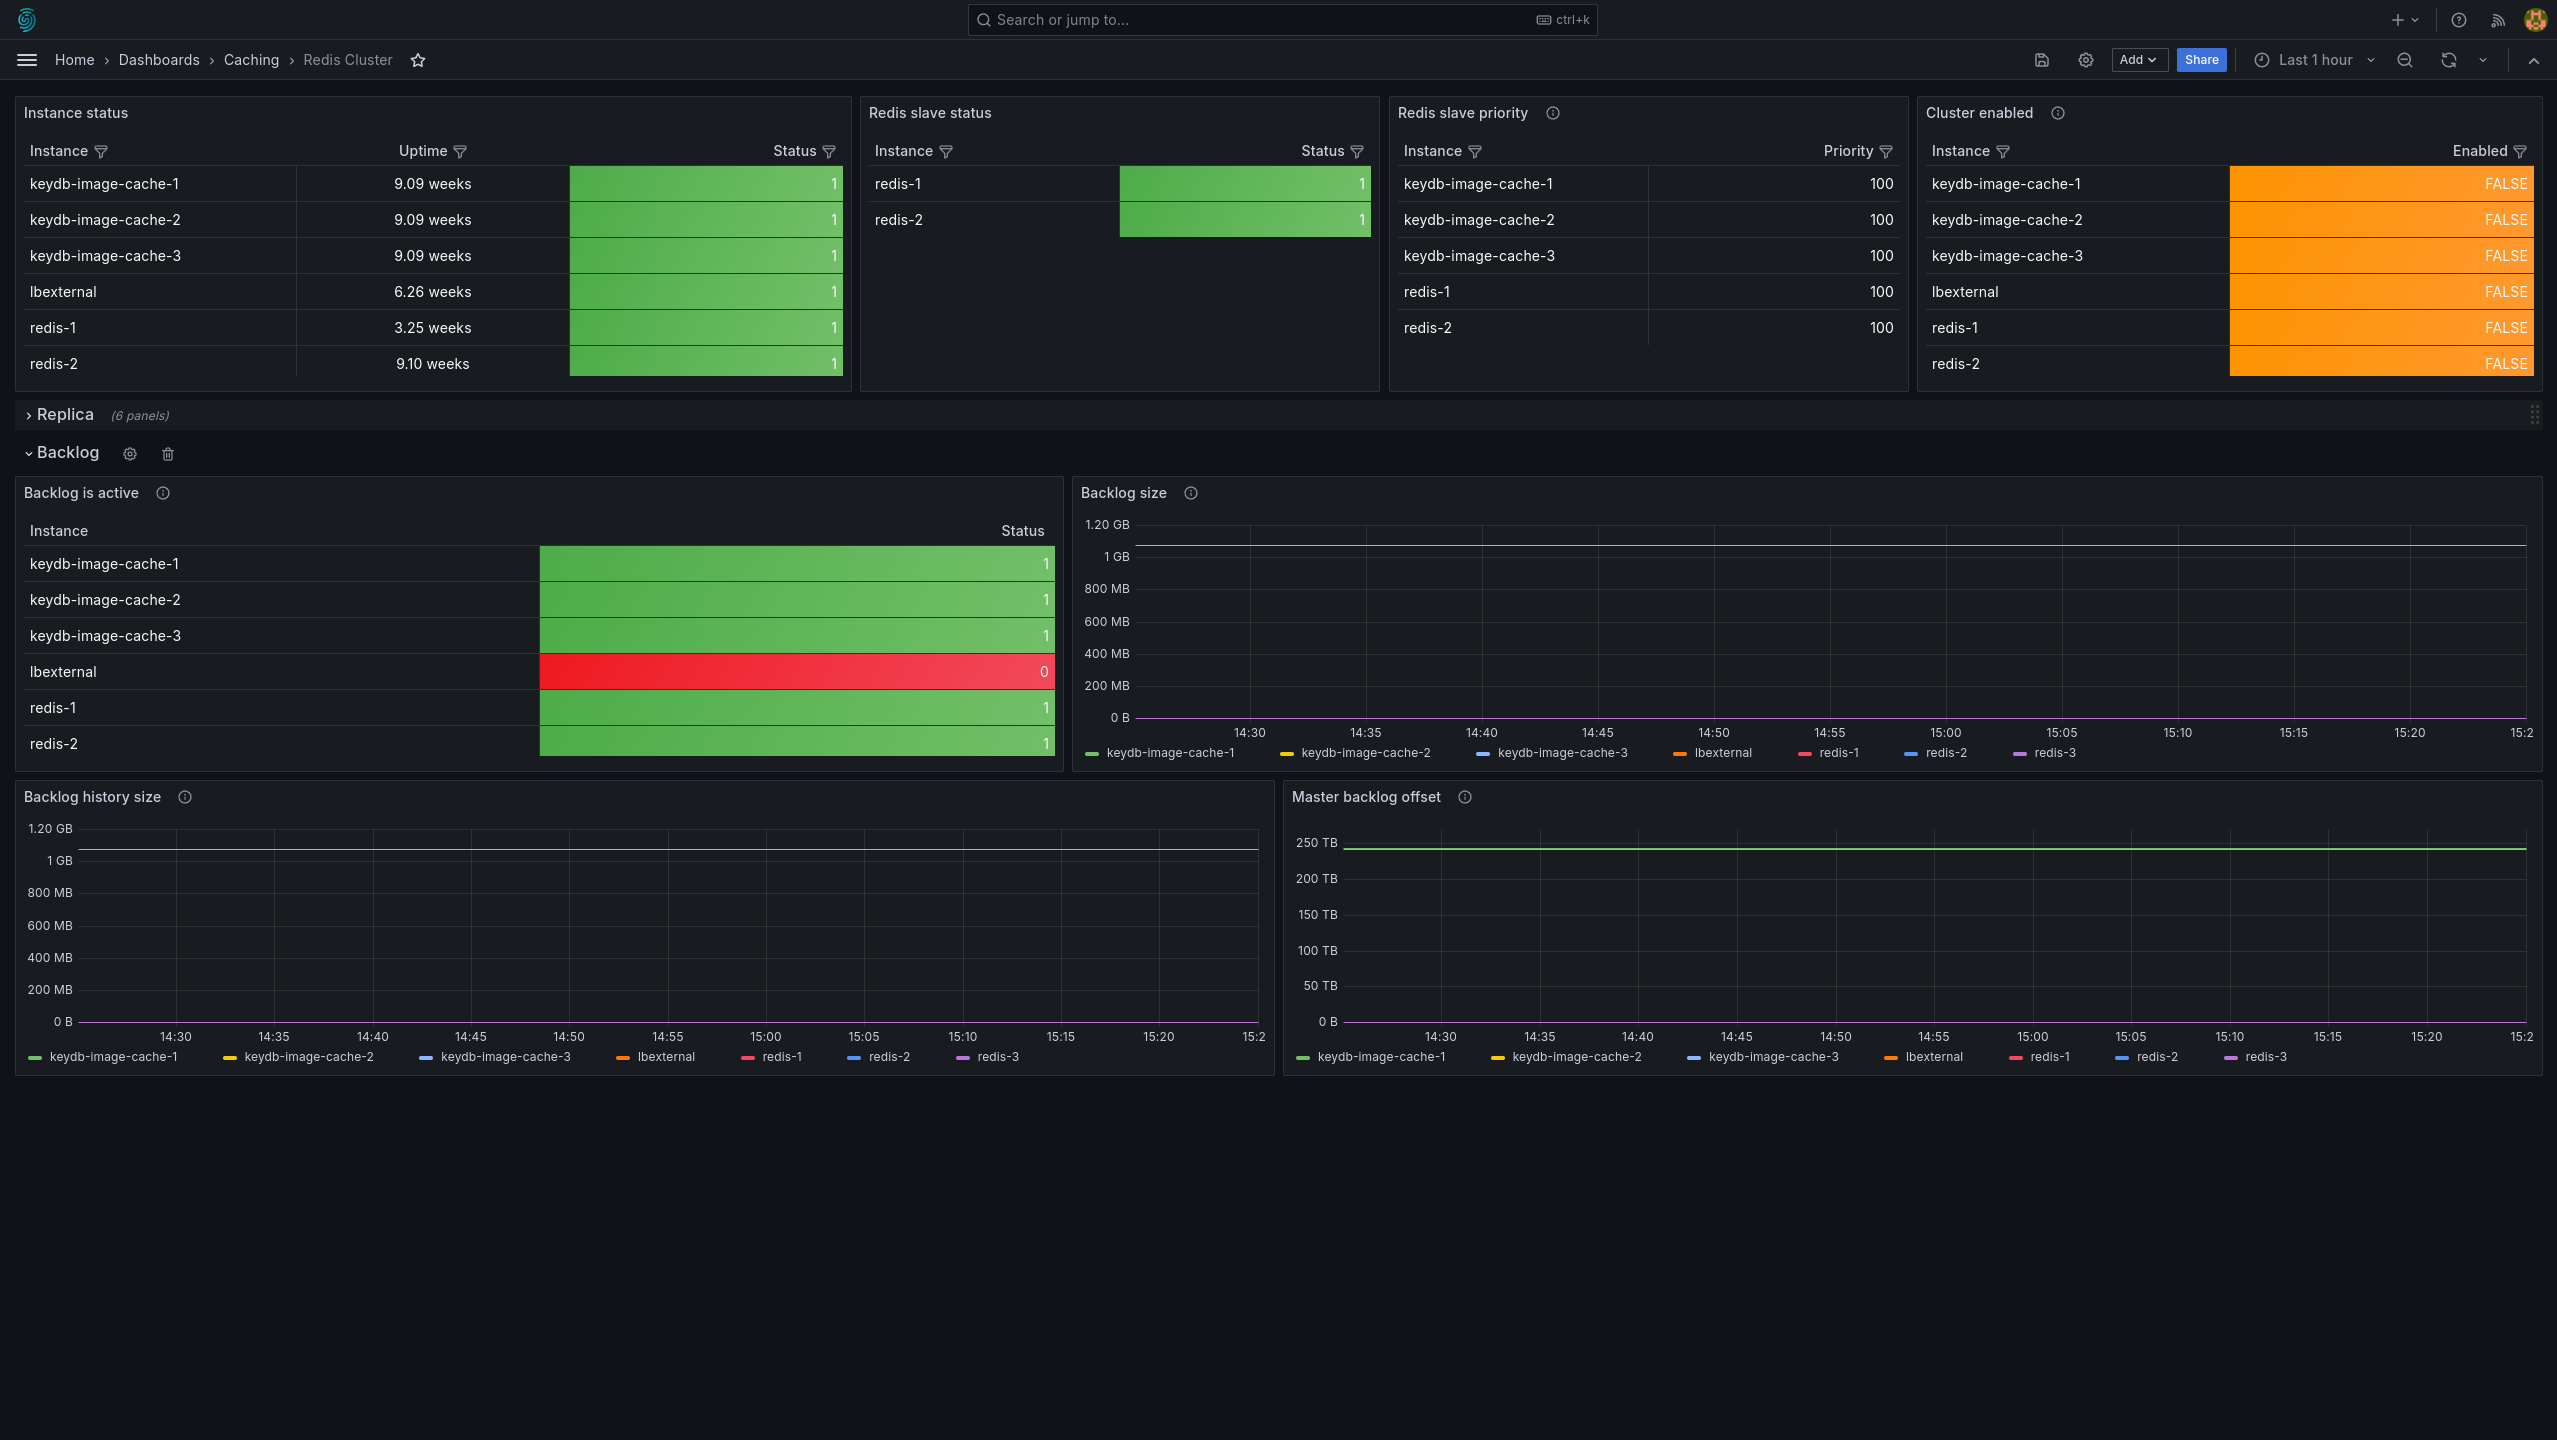Image resolution: width=2557 pixels, height=1440 pixels.
Task: Open Backlog row options gear icon
Action: (x=130, y=454)
